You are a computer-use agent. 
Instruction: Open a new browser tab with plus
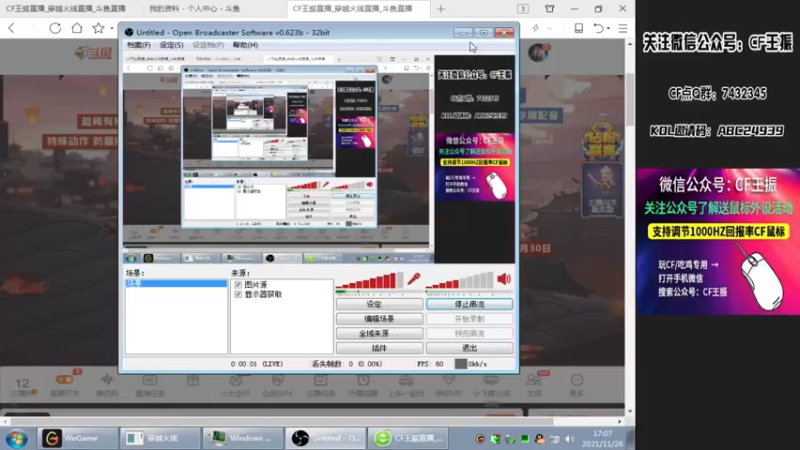[441, 9]
